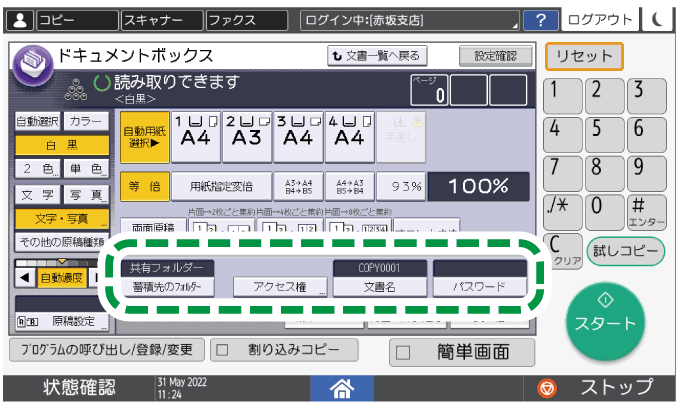Viewport: 679px width, 404px height.
Task: Tap the green スタート button
Action: (605, 321)
